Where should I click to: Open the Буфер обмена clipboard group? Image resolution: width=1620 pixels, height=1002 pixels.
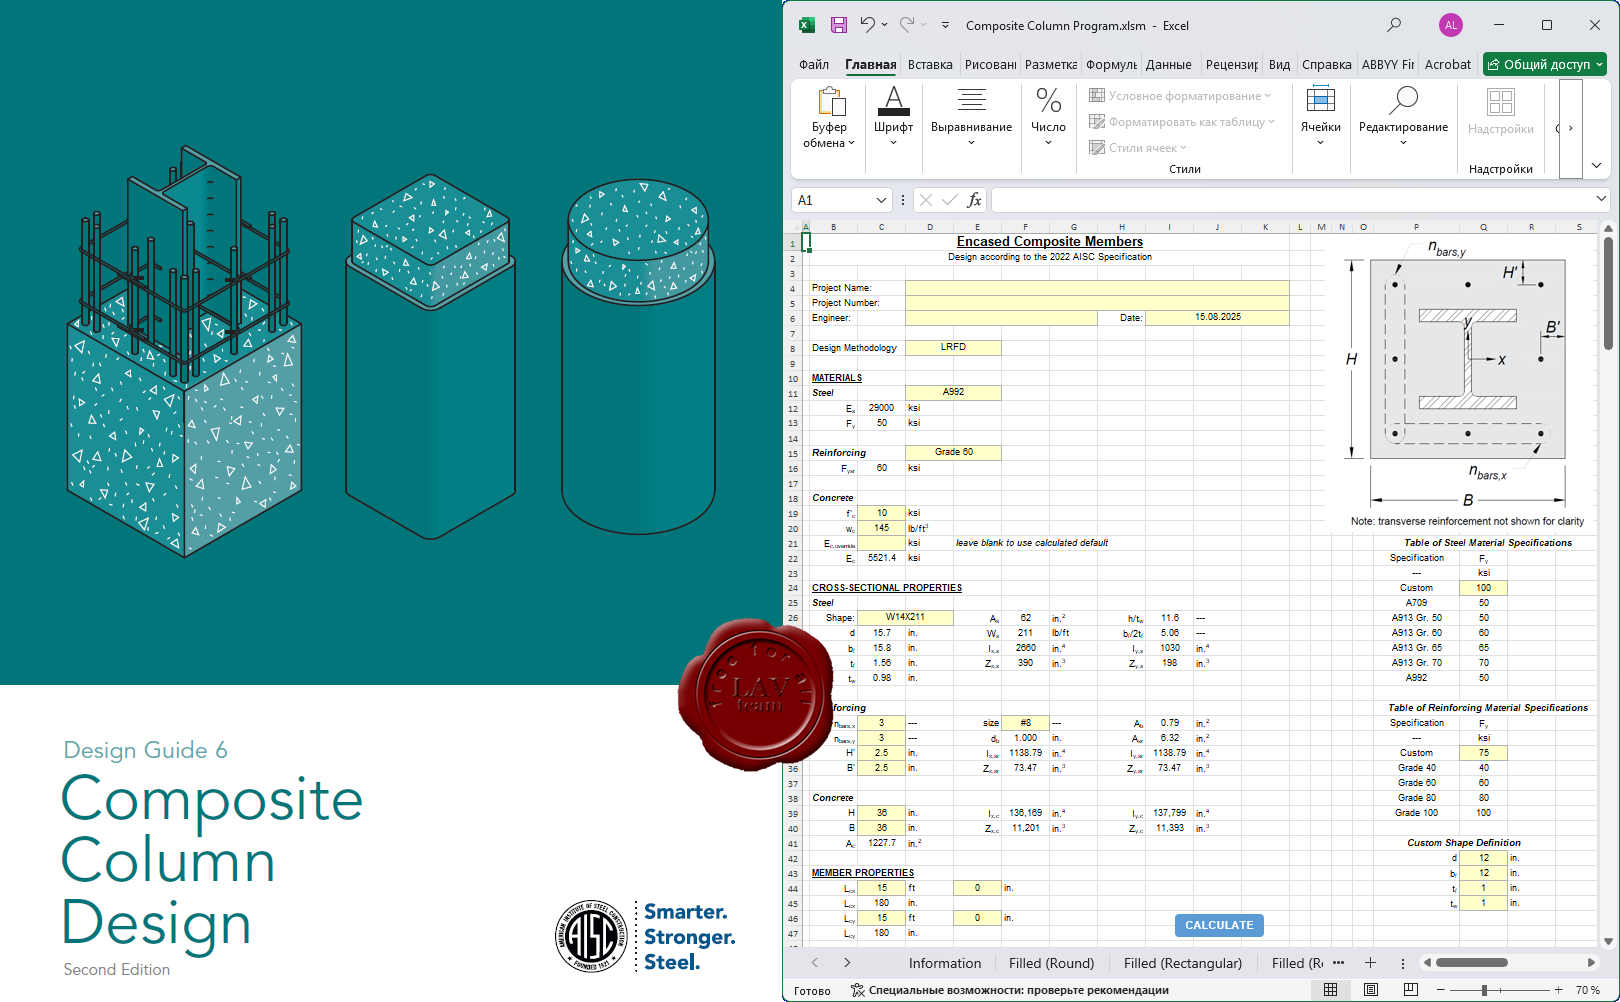coord(830,118)
